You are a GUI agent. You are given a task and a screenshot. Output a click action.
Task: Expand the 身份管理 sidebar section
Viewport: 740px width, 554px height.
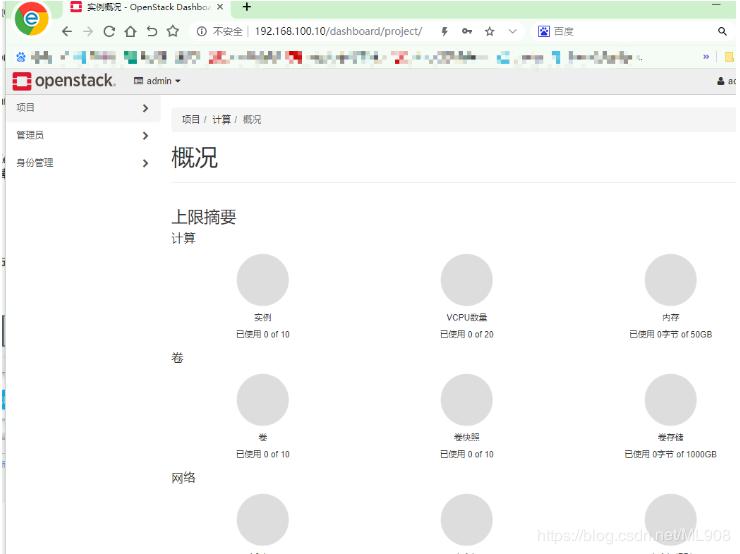[84, 163]
